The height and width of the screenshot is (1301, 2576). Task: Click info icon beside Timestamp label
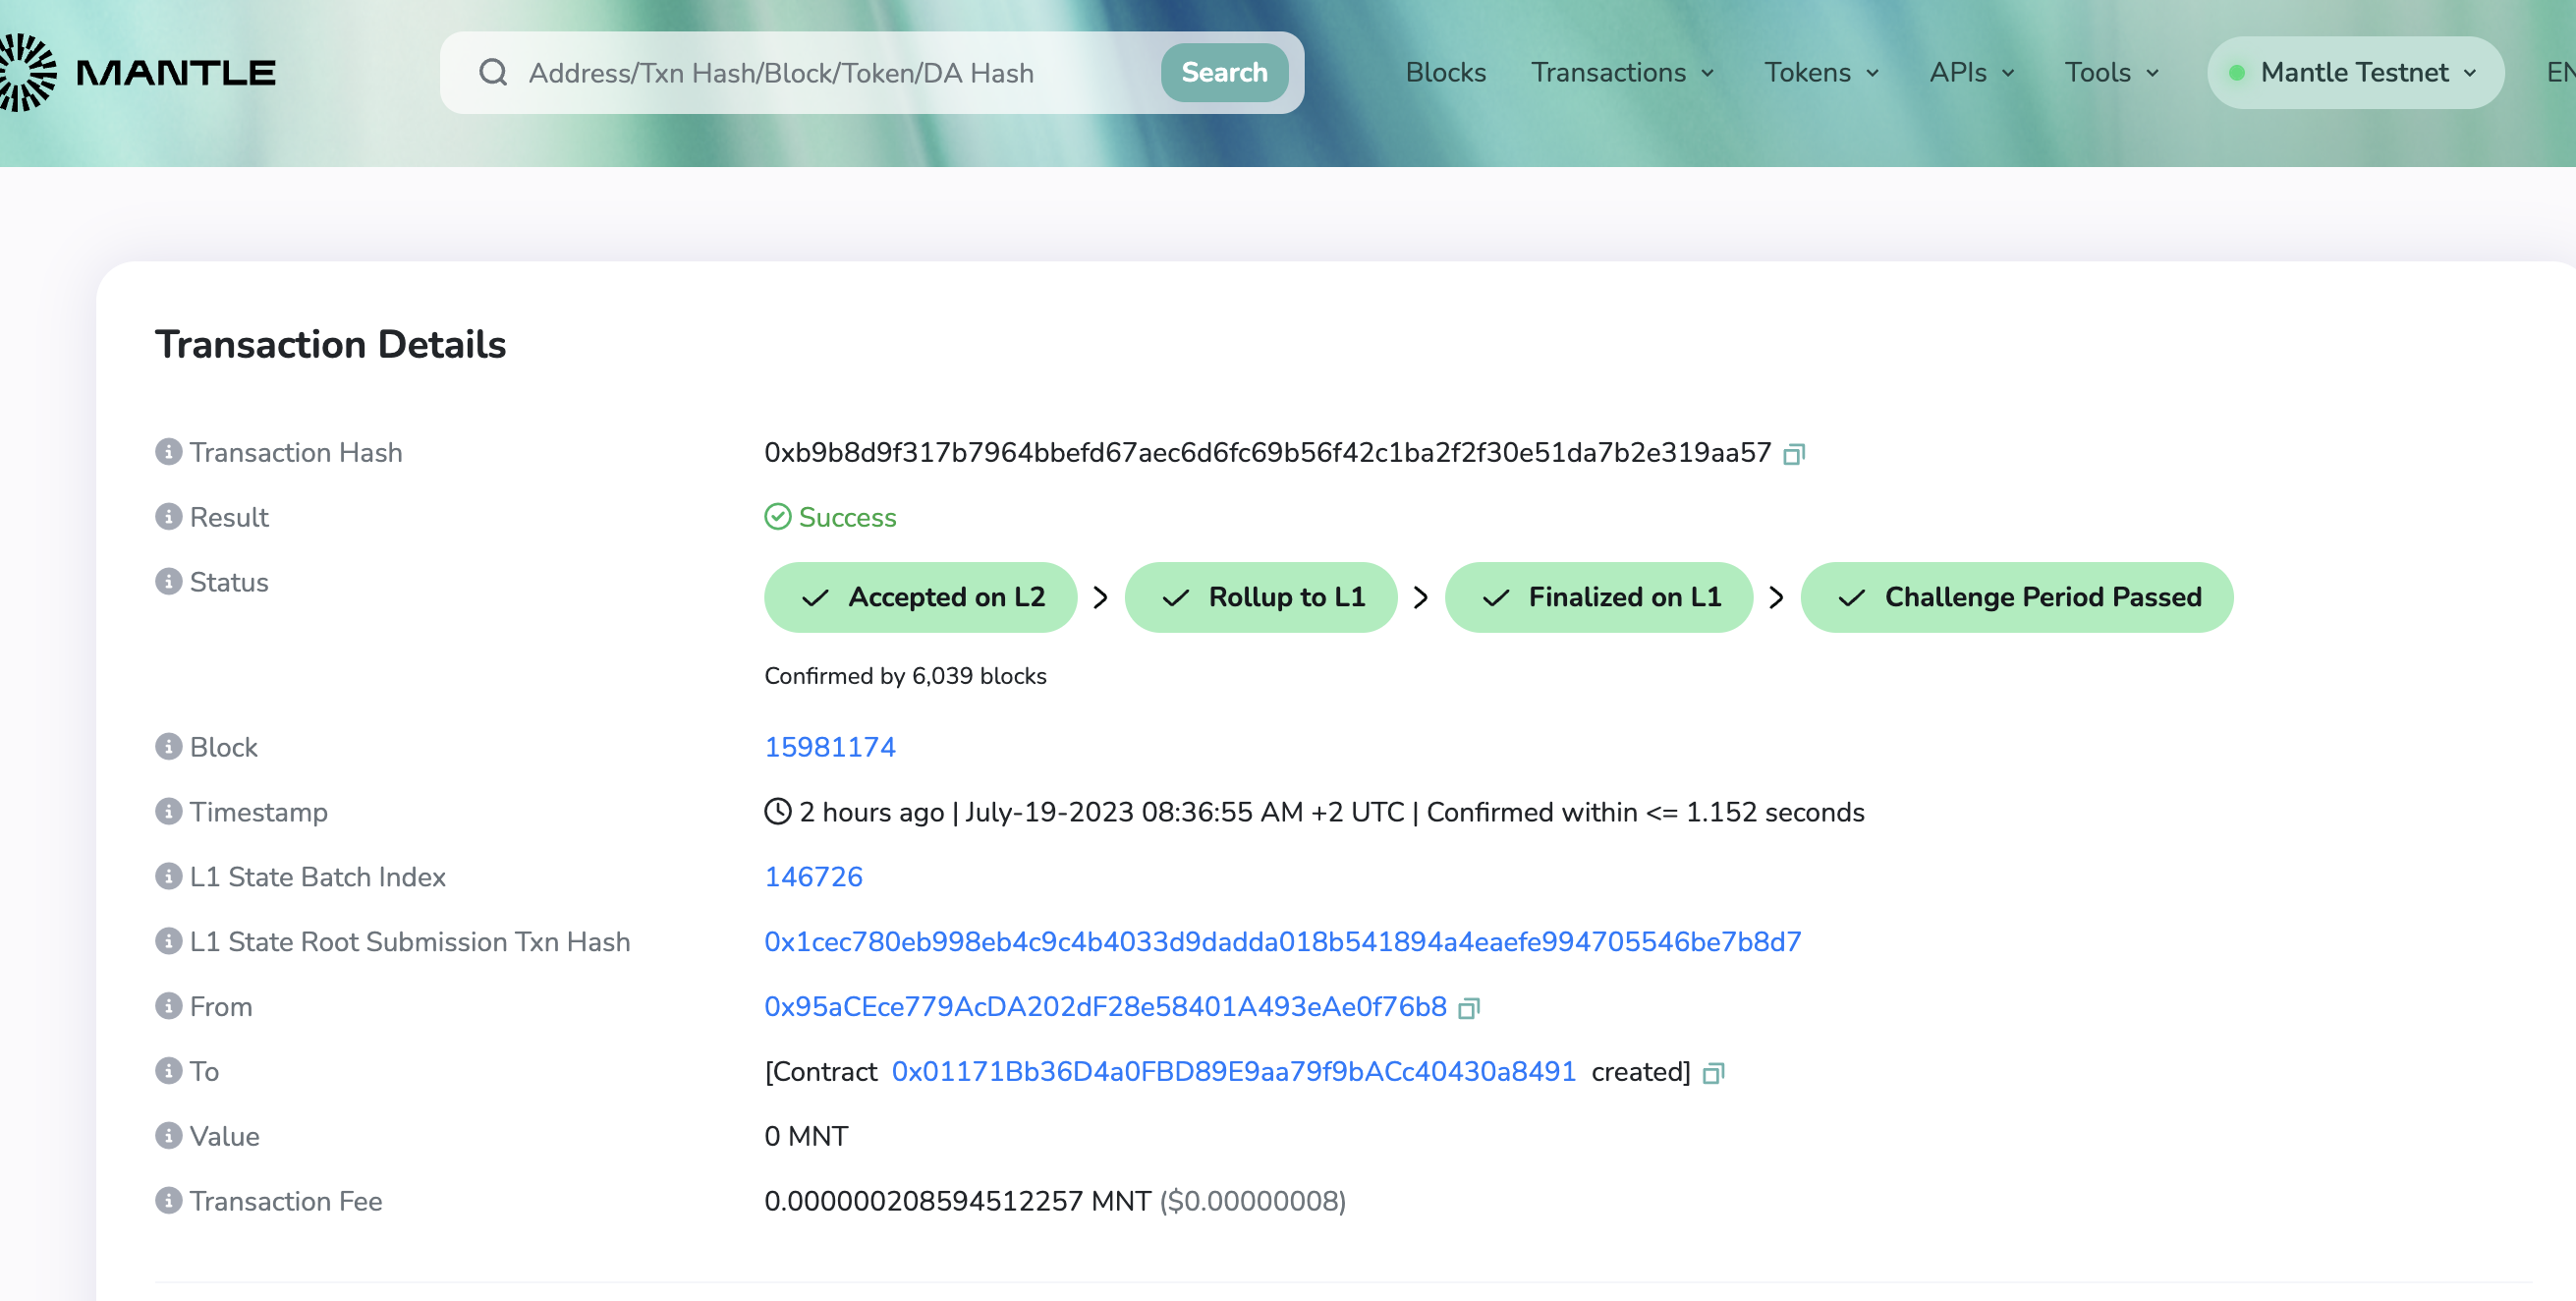pyautogui.click(x=168, y=811)
